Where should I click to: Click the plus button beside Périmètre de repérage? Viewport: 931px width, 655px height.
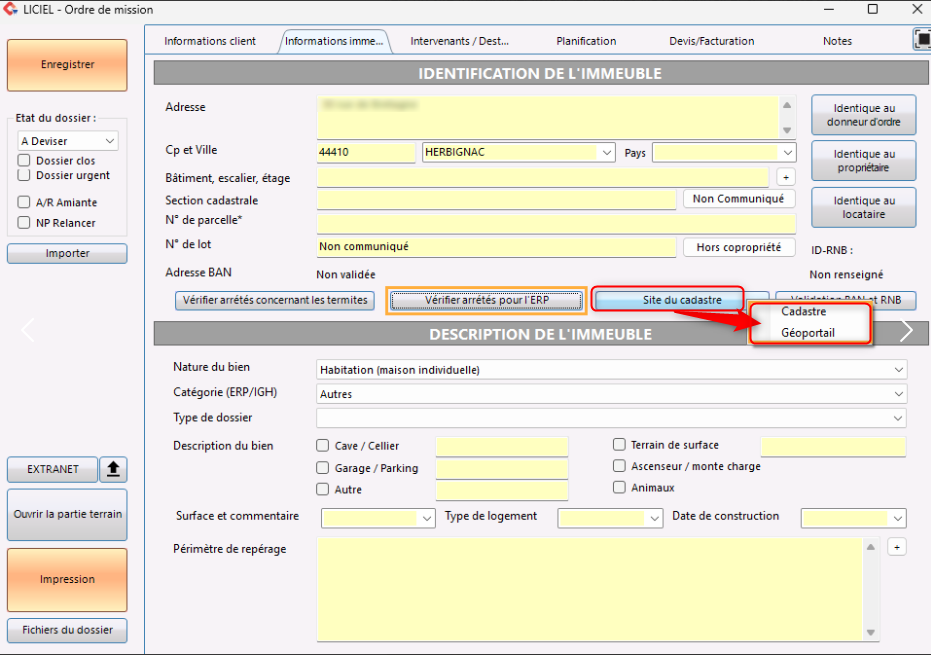tap(897, 547)
